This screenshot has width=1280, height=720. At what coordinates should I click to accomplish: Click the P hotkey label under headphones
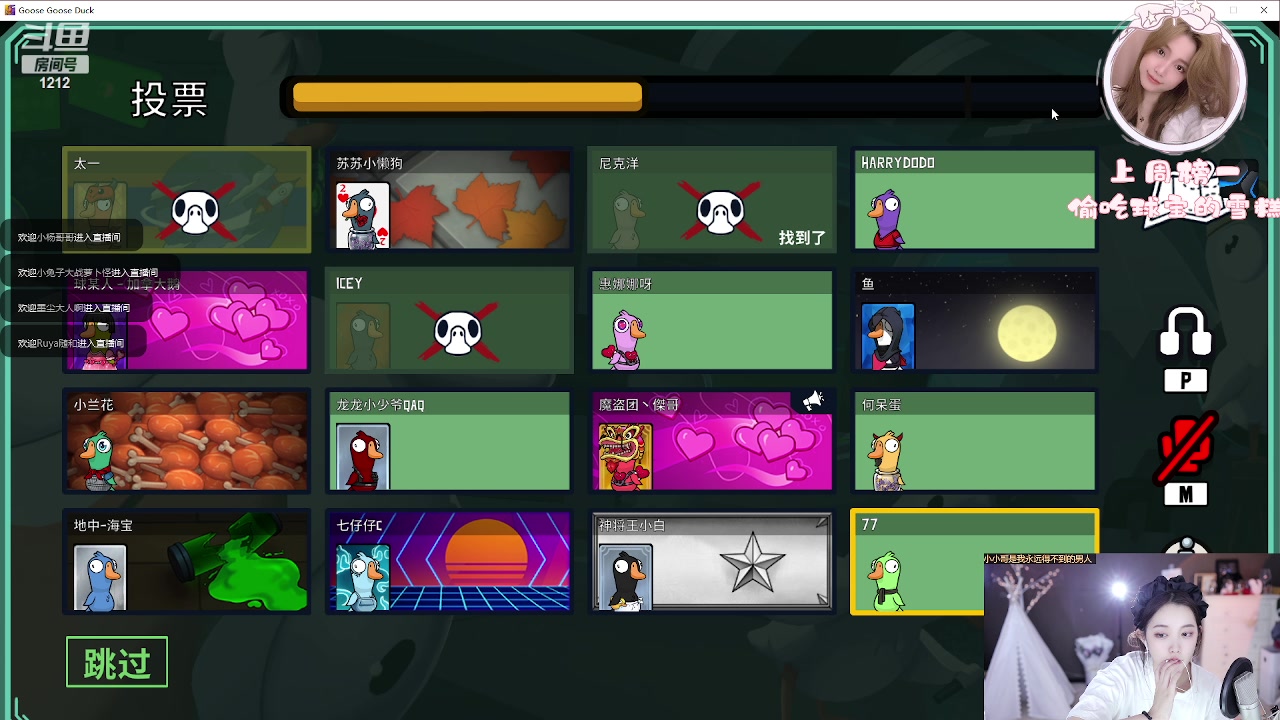tap(1186, 381)
